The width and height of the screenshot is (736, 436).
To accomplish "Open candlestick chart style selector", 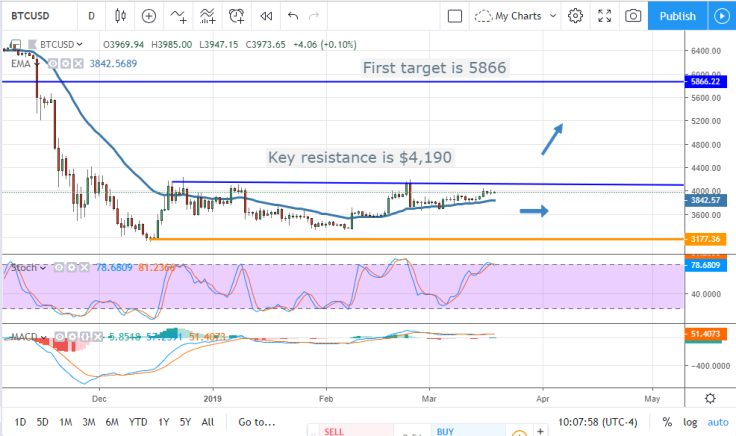I will point(120,16).
